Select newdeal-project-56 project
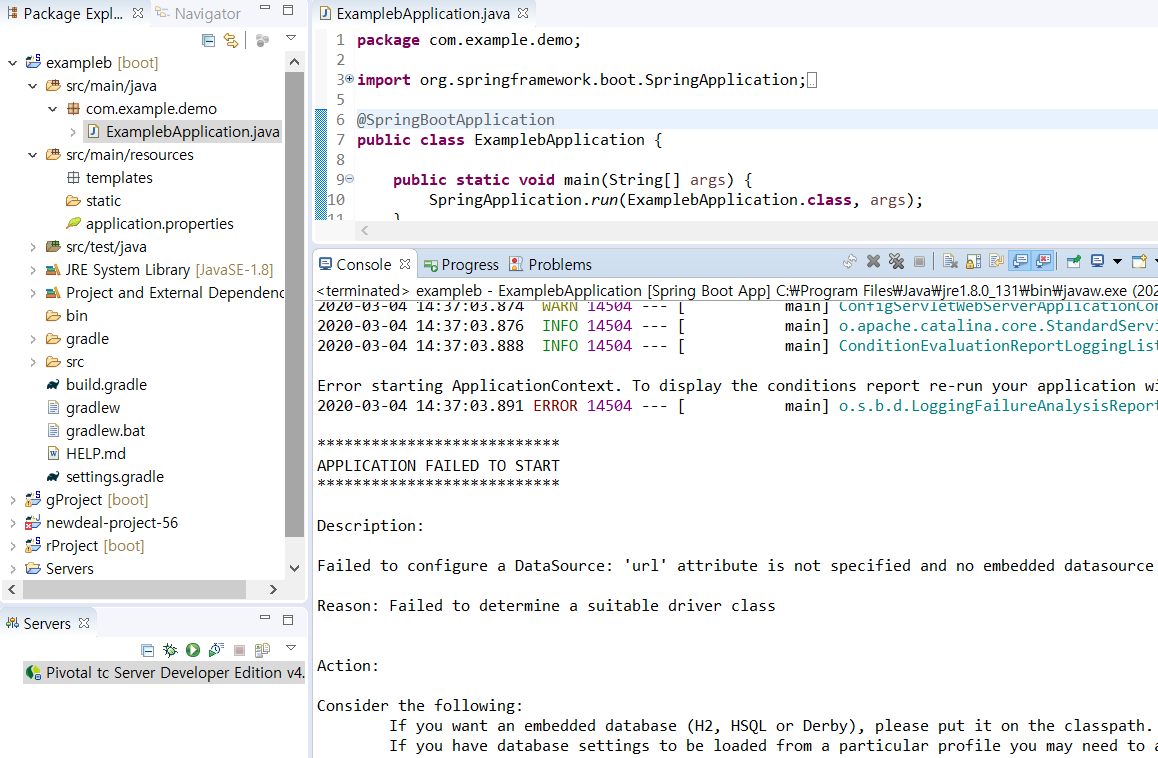 (x=112, y=523)
